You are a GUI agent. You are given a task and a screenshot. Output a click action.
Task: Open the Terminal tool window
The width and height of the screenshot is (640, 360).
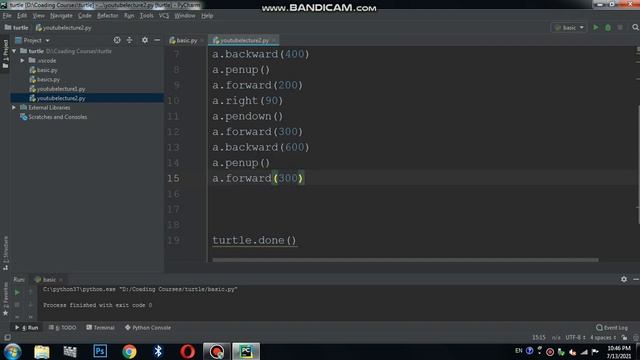[x=100, y=327]
